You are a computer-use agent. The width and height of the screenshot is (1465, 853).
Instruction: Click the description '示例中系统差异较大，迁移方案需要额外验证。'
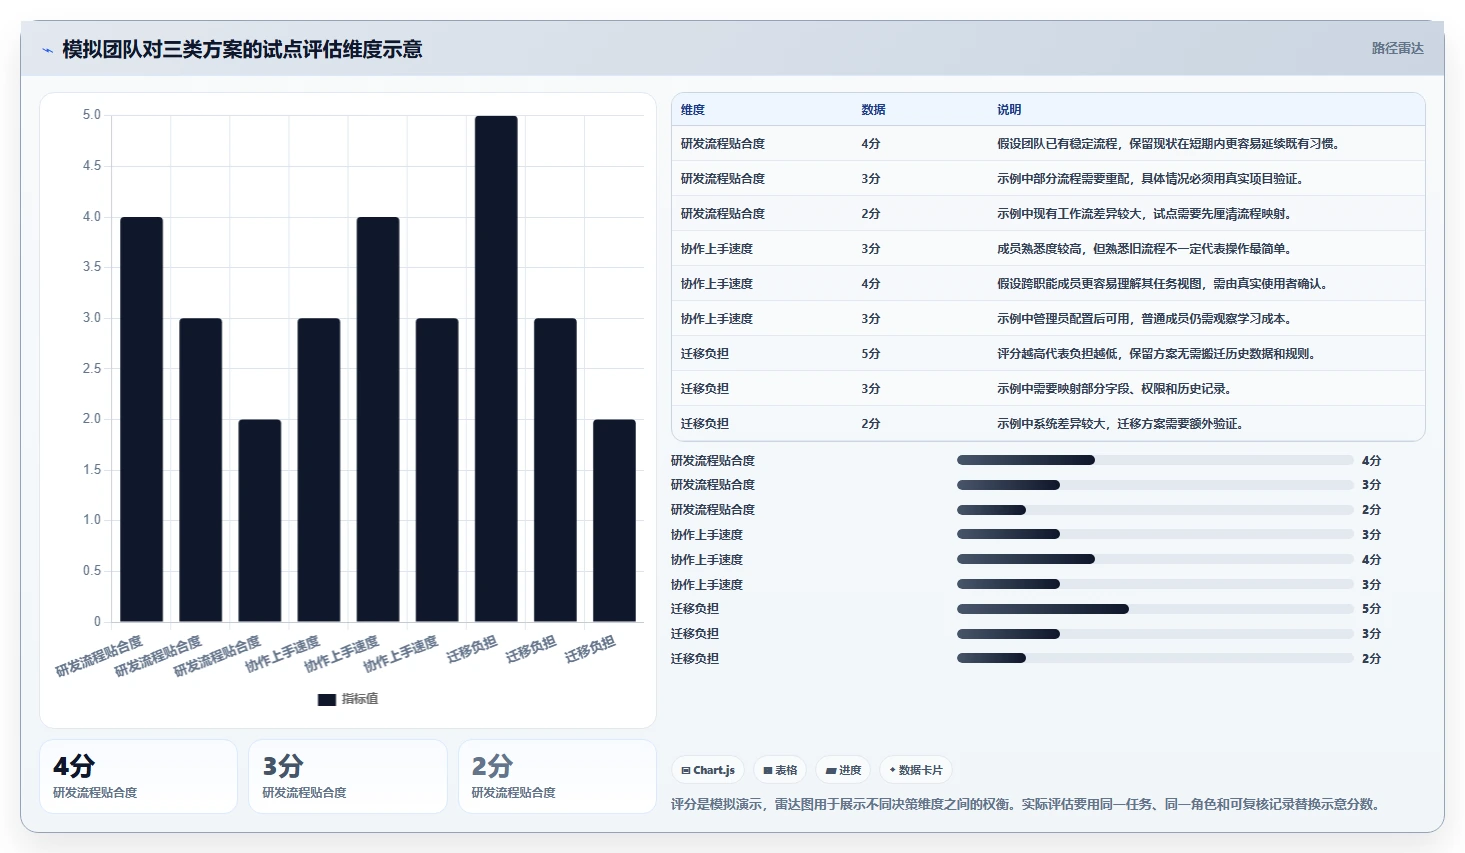click(1120, 424)
